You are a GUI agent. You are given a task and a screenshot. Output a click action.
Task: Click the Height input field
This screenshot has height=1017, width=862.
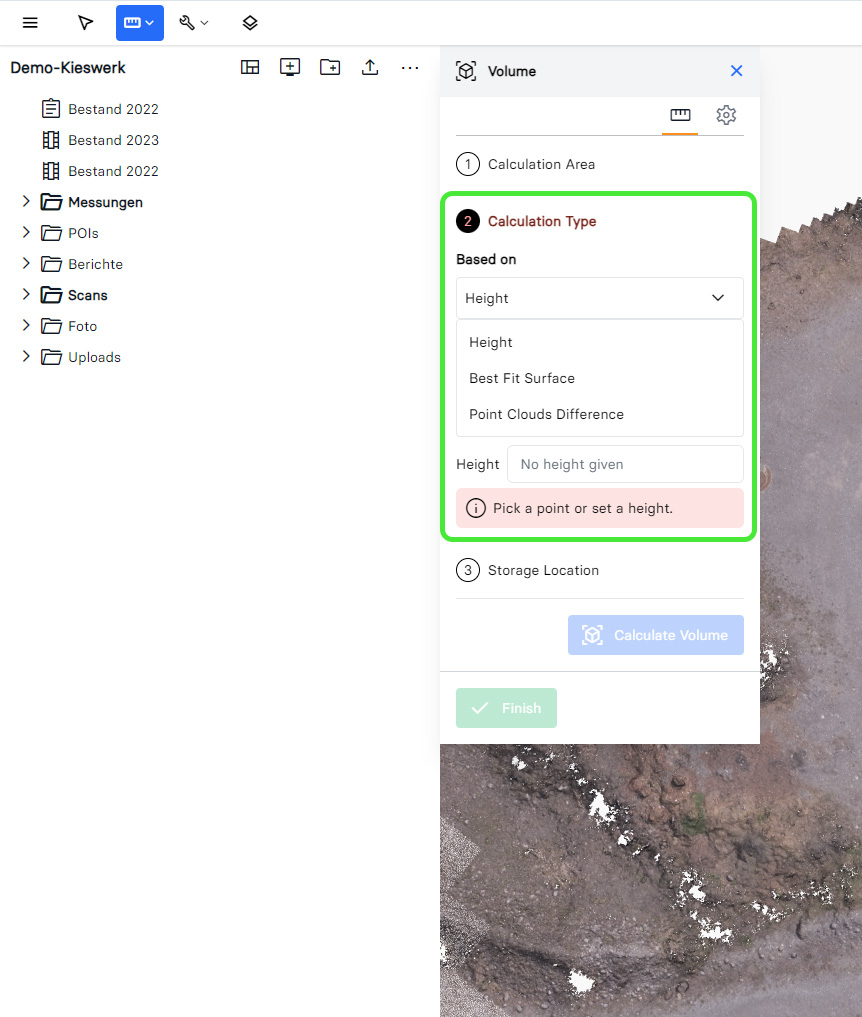tap(624, 464)
